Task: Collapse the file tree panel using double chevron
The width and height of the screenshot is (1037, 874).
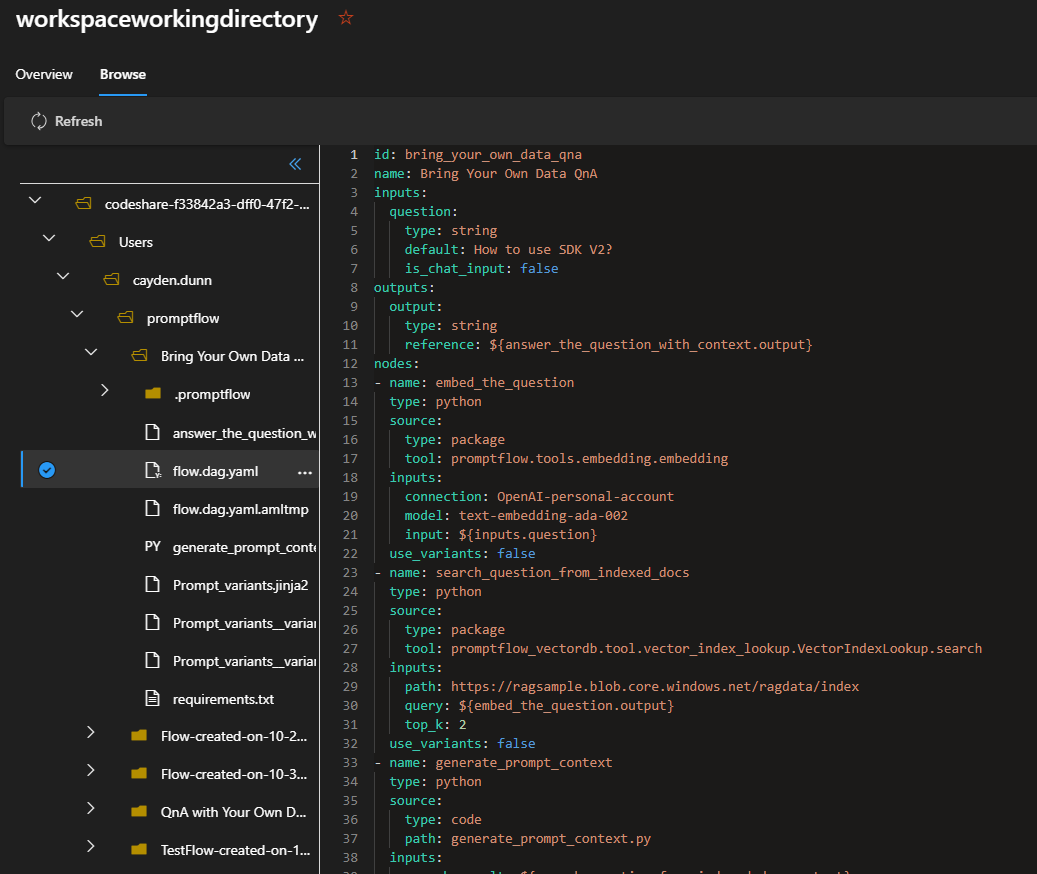Action: (x=295, y=164)
